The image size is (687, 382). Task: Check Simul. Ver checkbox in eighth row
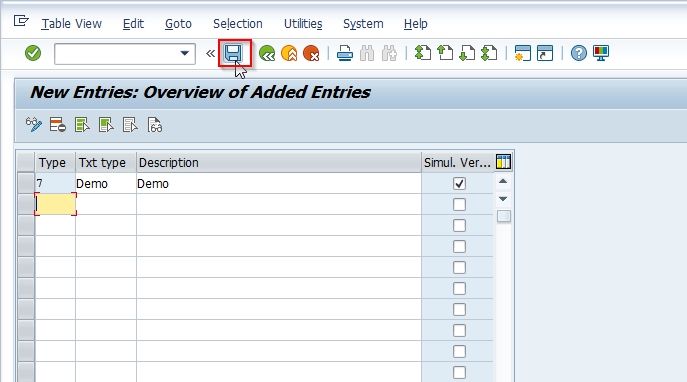click(x=459, y=331)
